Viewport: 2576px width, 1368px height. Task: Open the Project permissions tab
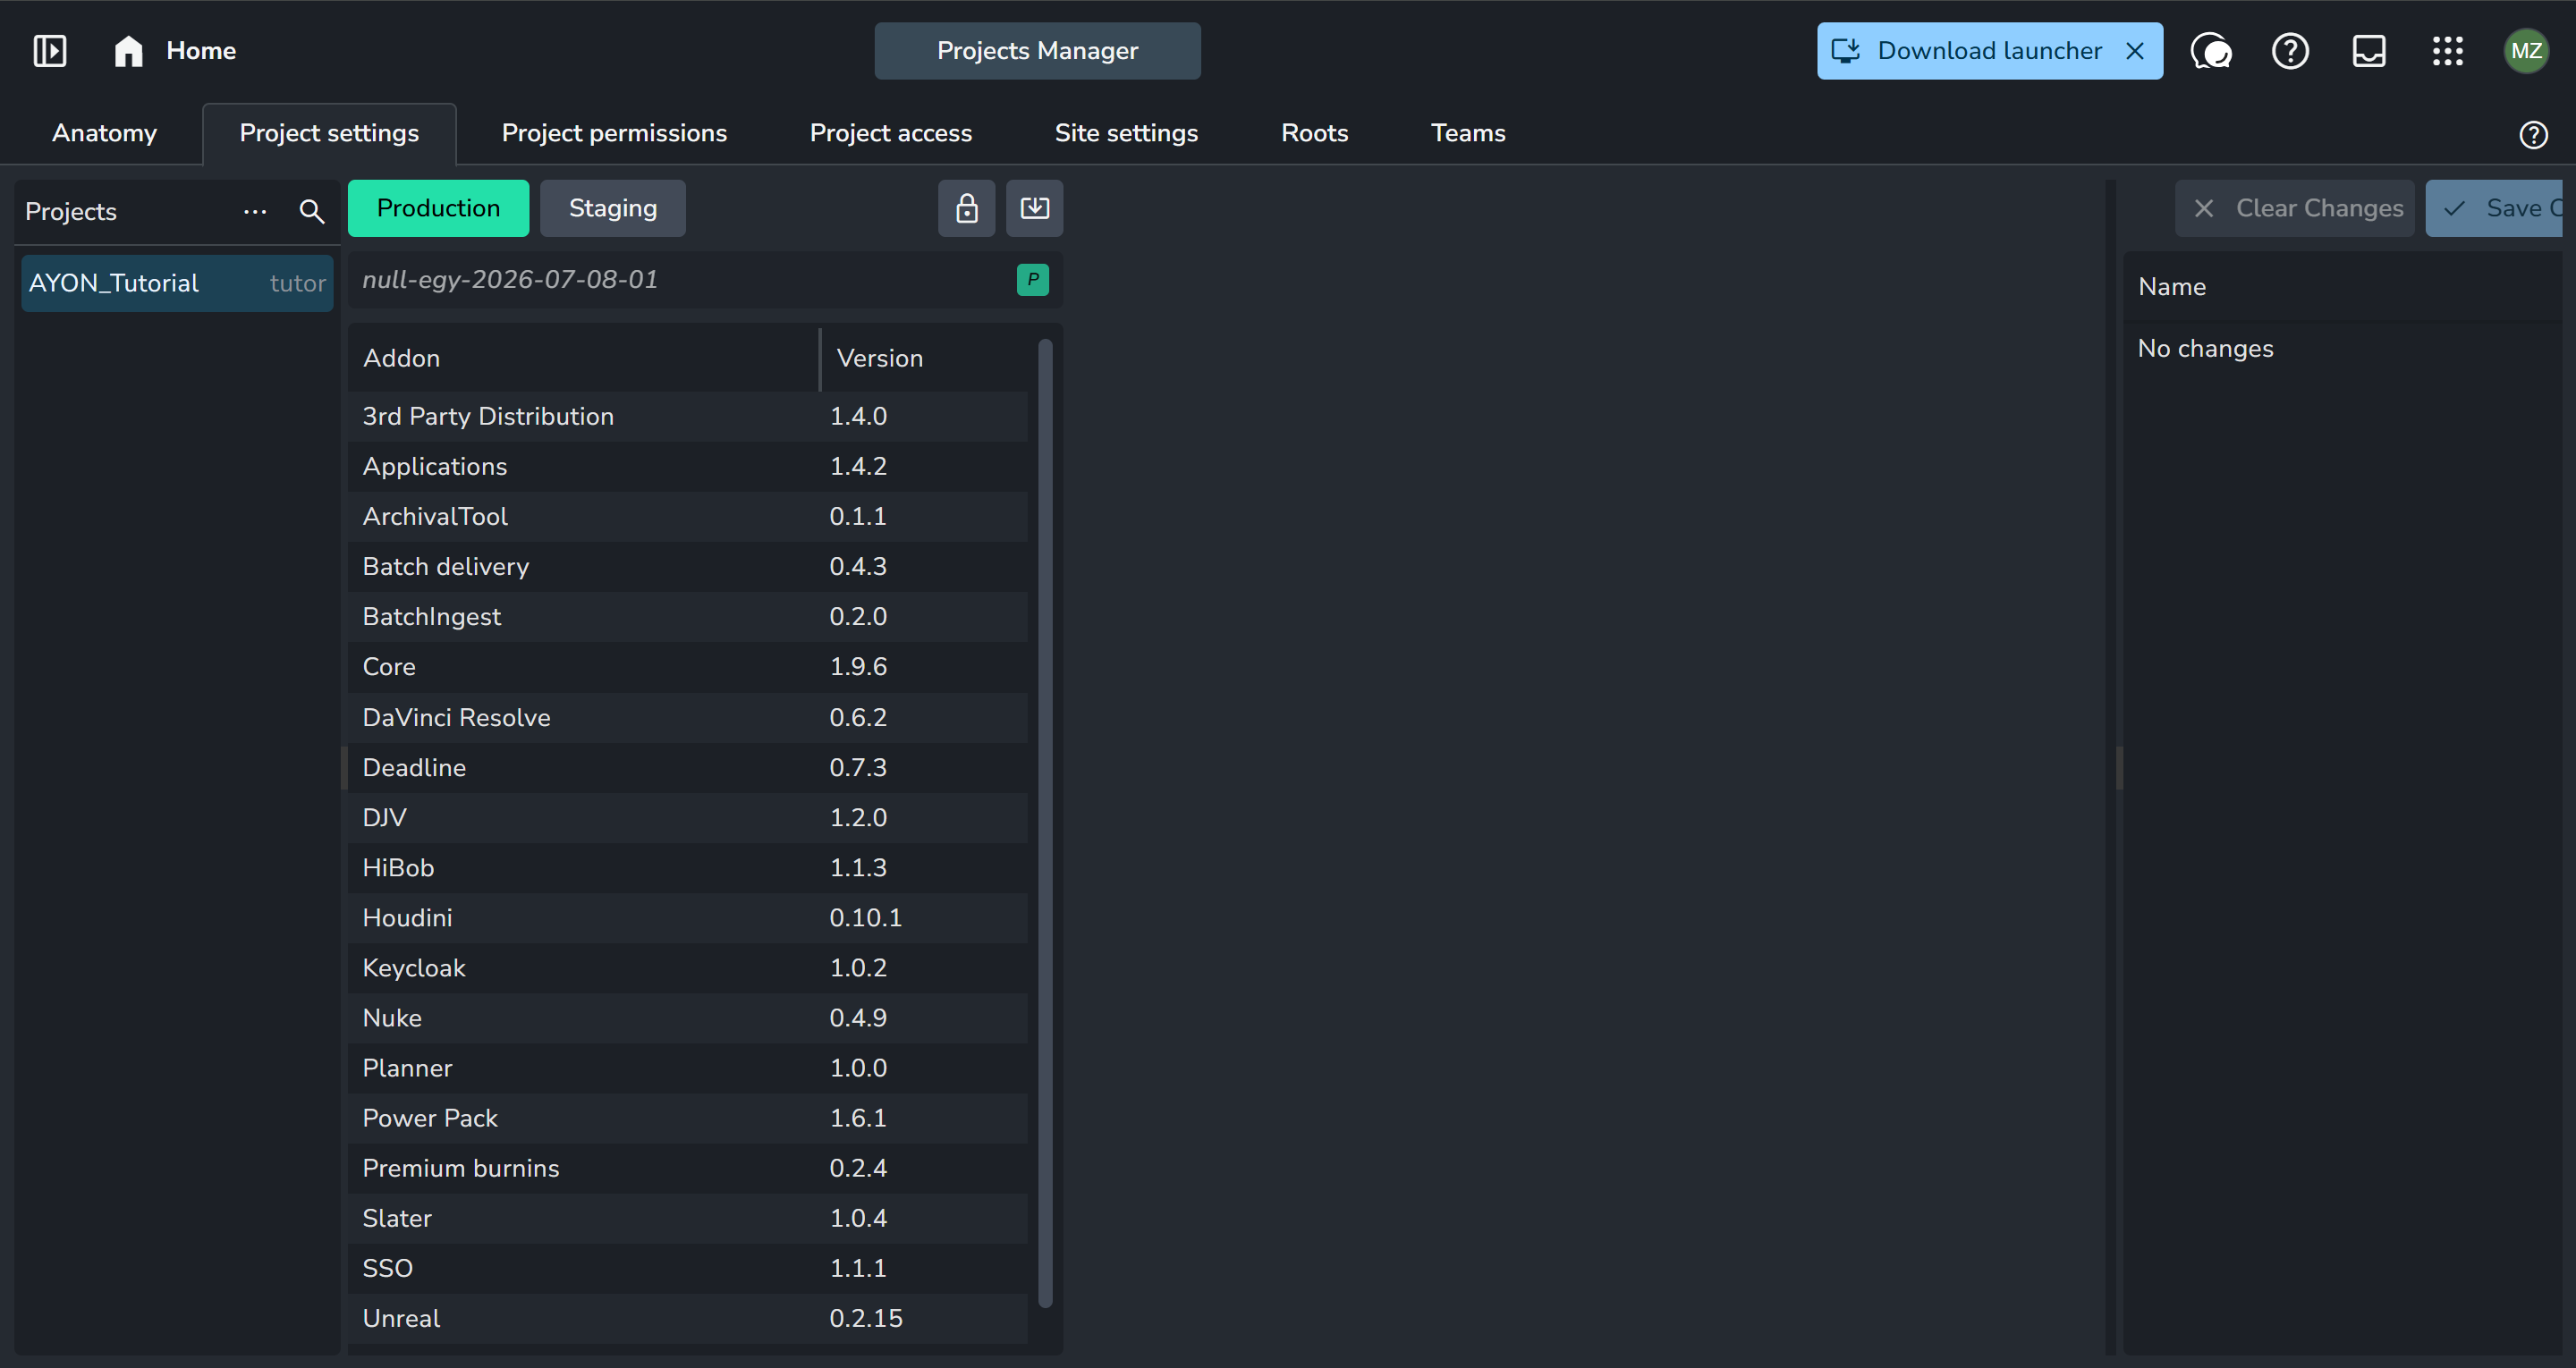(x=614, y=133)
